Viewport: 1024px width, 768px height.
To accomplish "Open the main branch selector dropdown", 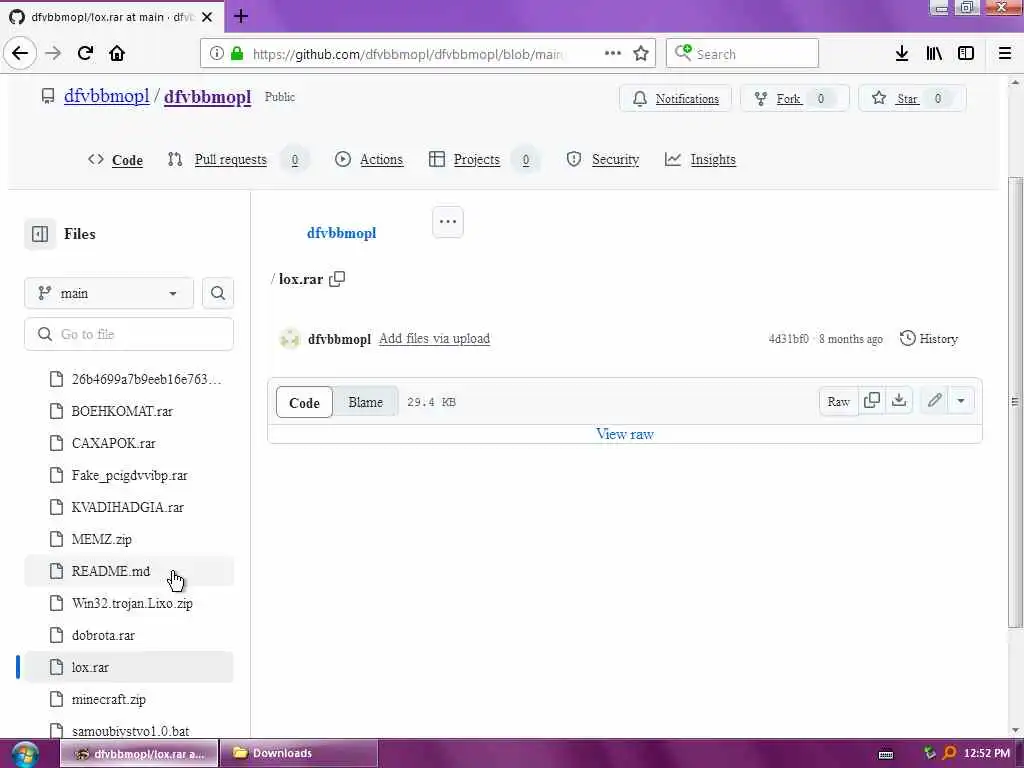I will click(109, 293).
